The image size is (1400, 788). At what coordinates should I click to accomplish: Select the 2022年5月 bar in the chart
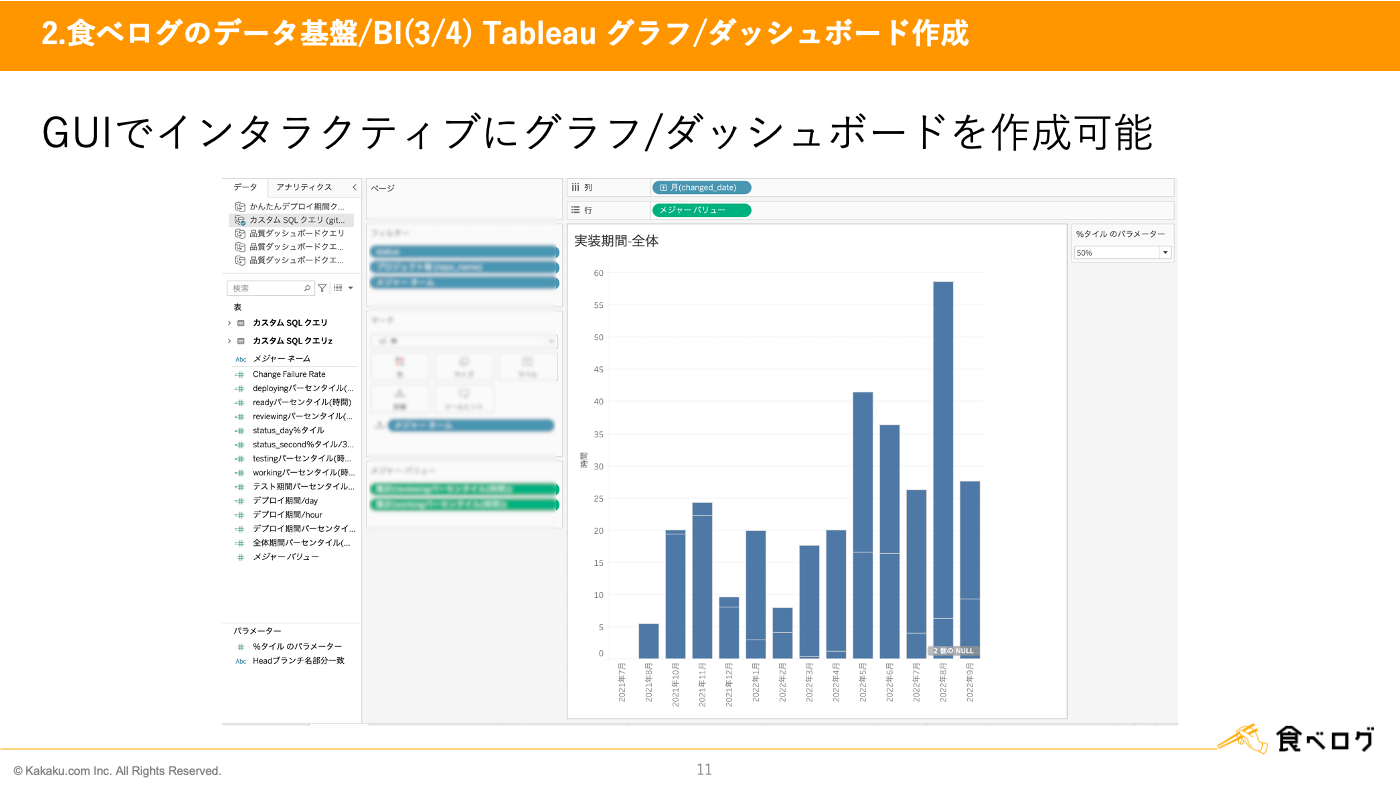pos(863,525)
